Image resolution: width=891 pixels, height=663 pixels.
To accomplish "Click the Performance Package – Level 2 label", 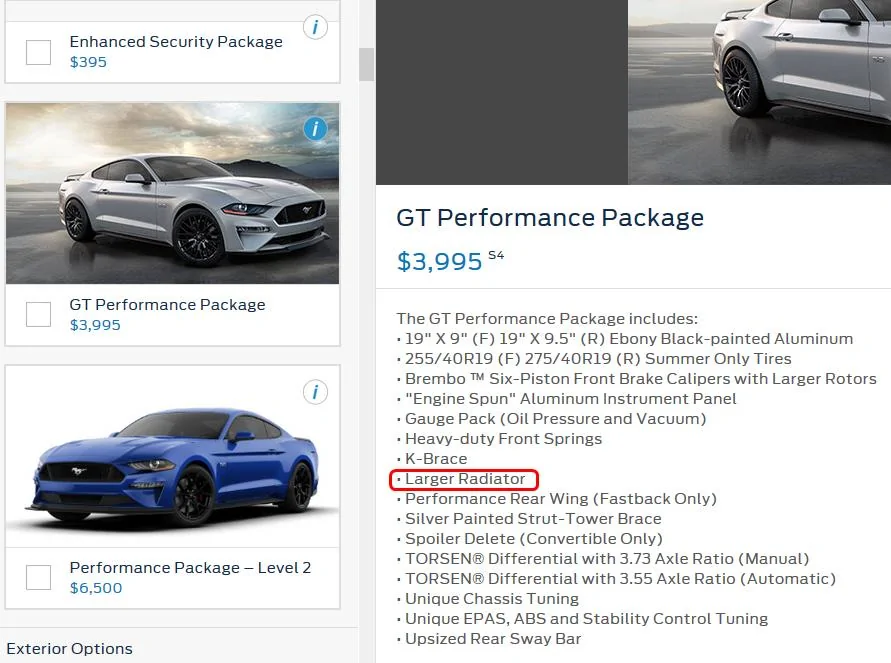I will (x=190, y=568).
